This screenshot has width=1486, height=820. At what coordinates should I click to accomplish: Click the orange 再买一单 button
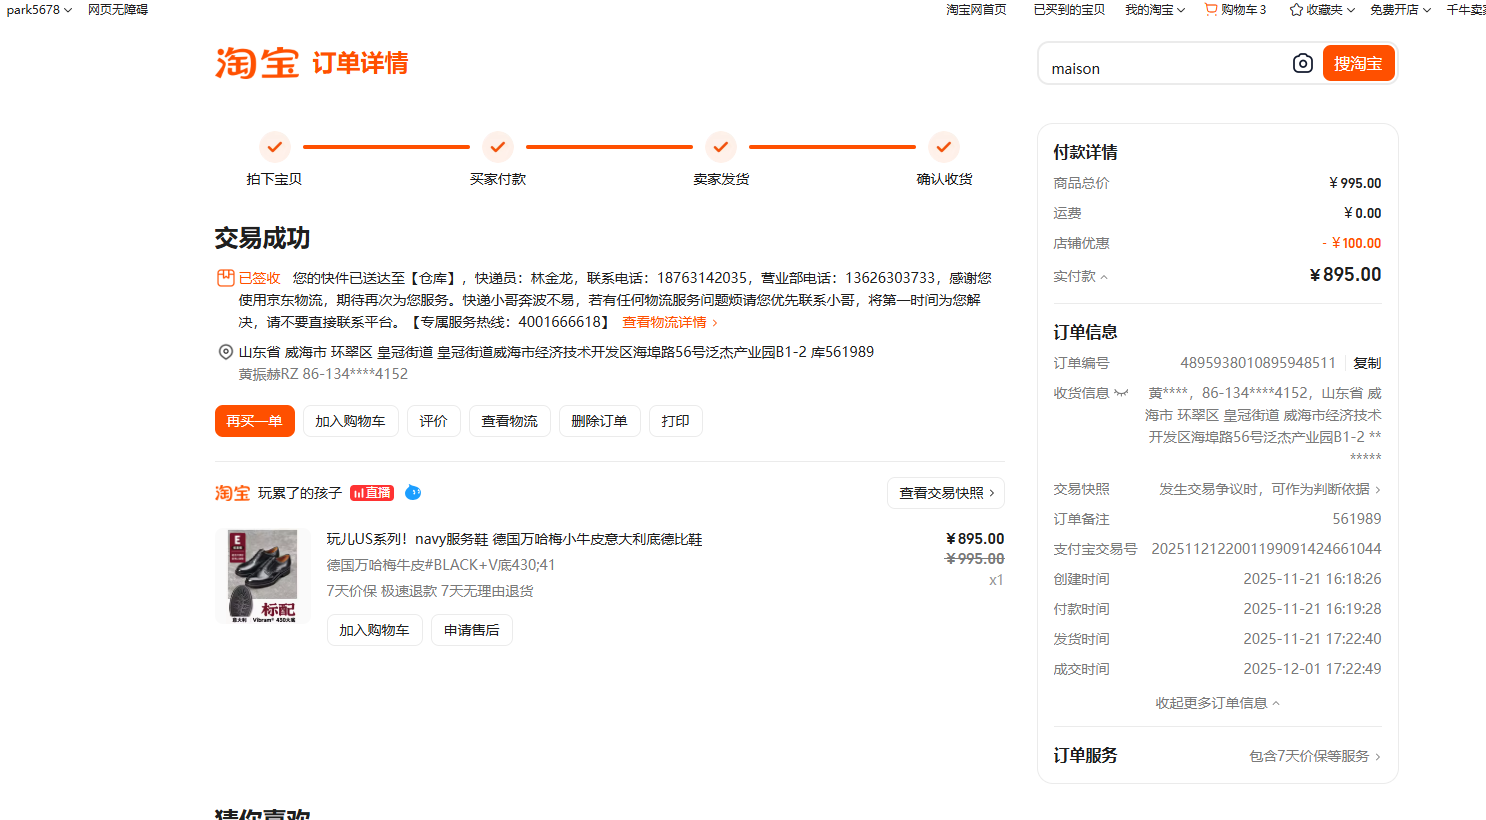[255, 421]
